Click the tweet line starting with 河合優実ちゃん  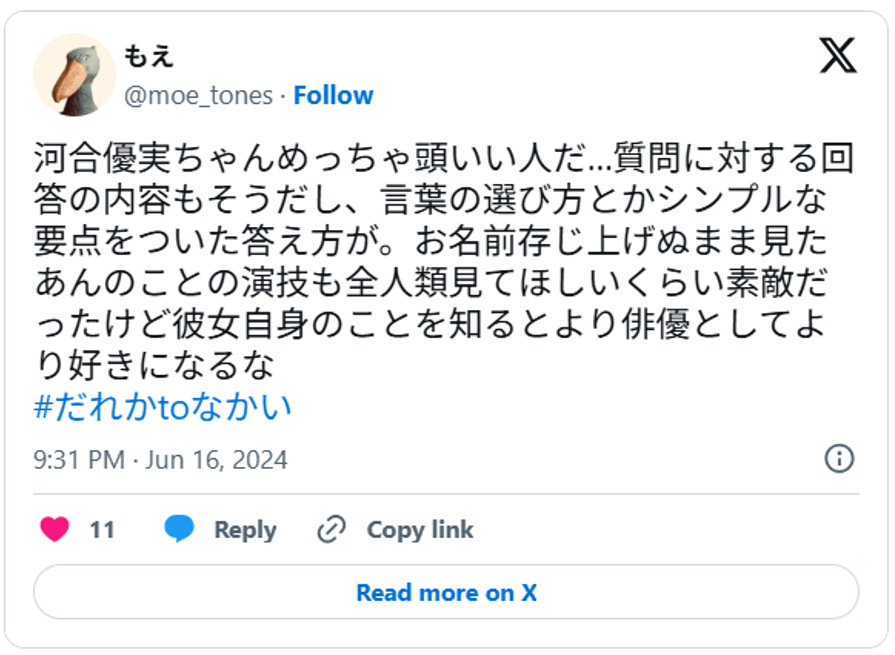pos(445,158)
